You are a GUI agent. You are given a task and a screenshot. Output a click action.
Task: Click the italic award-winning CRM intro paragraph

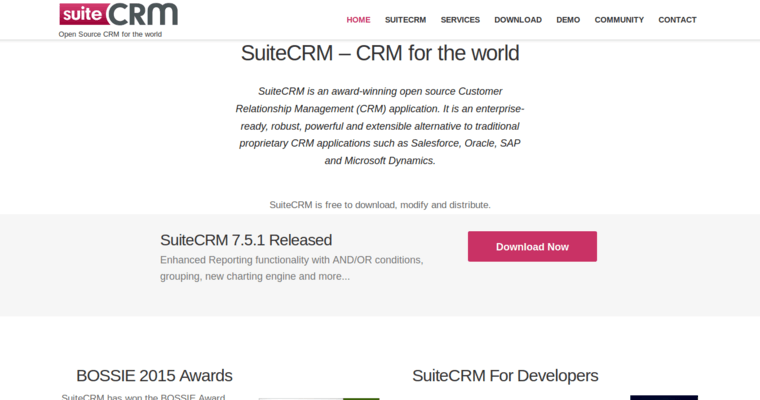click(380, 125)
